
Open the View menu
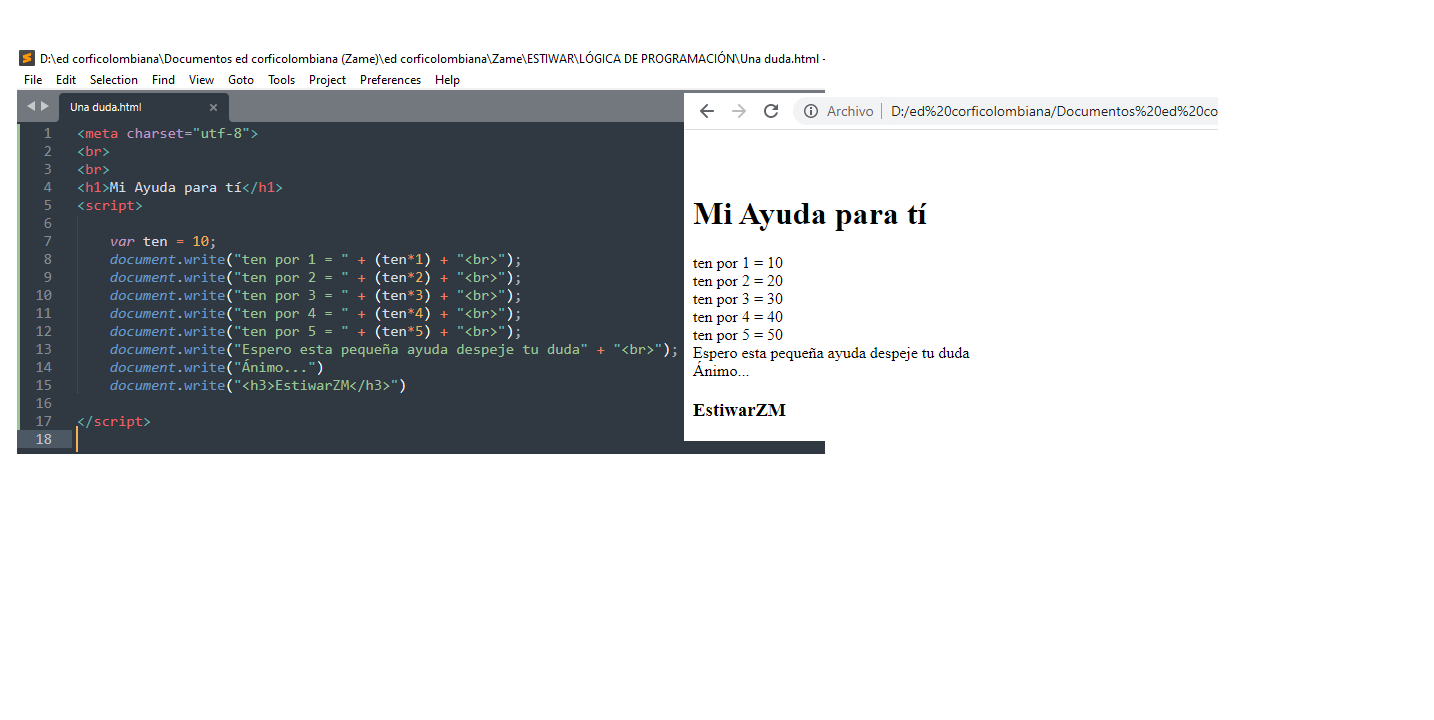(201, 80)
